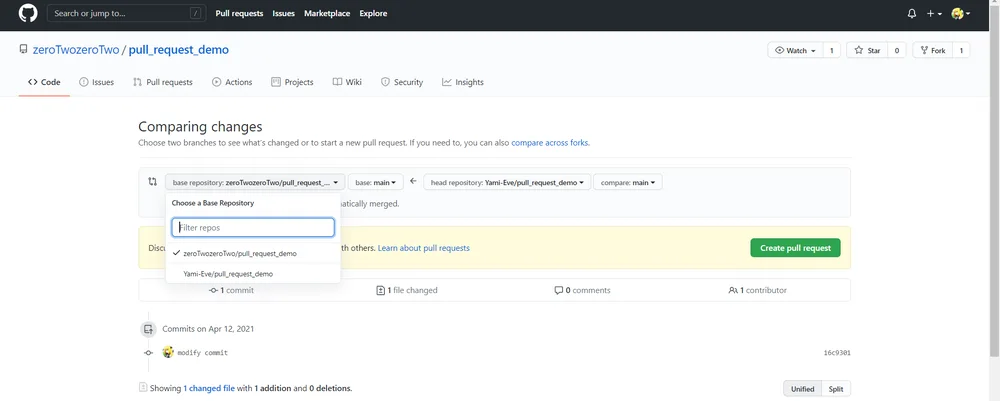This screenshot has height=401, width=1000.
Task: Expand the compare: main dropdown
Action: (x=628, y=182)
